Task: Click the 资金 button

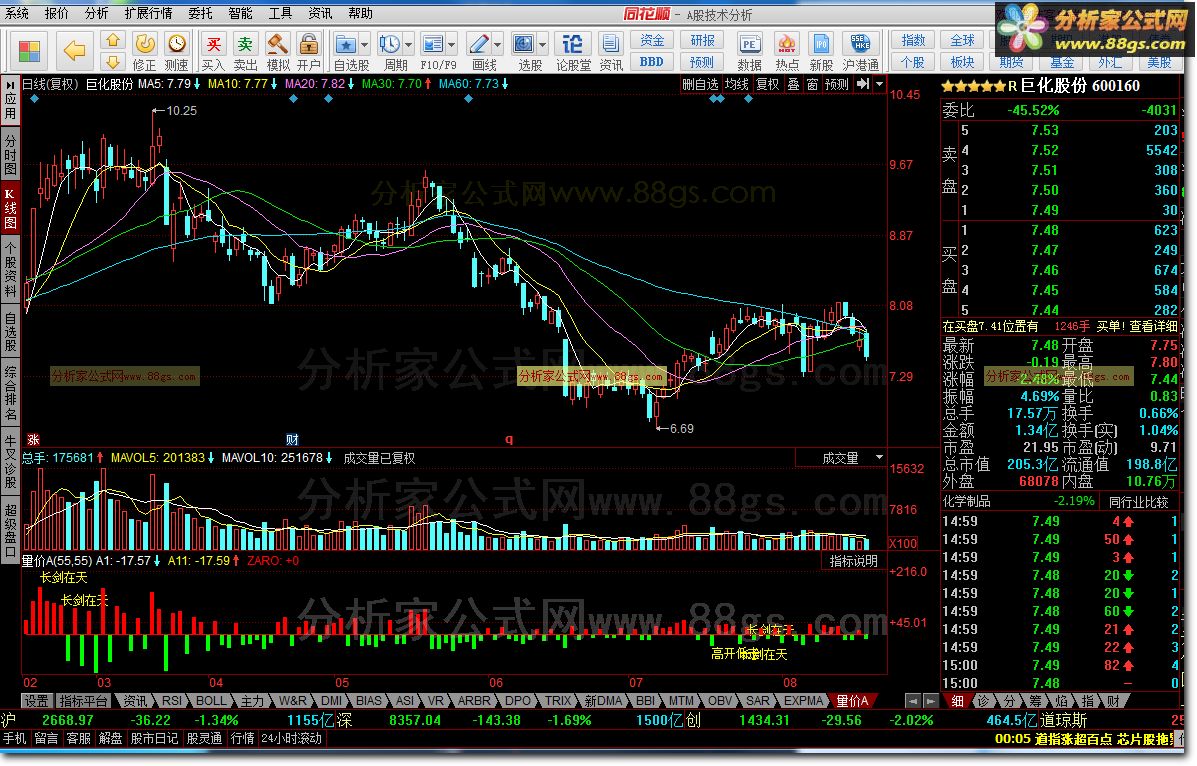Action: point(652,40)
